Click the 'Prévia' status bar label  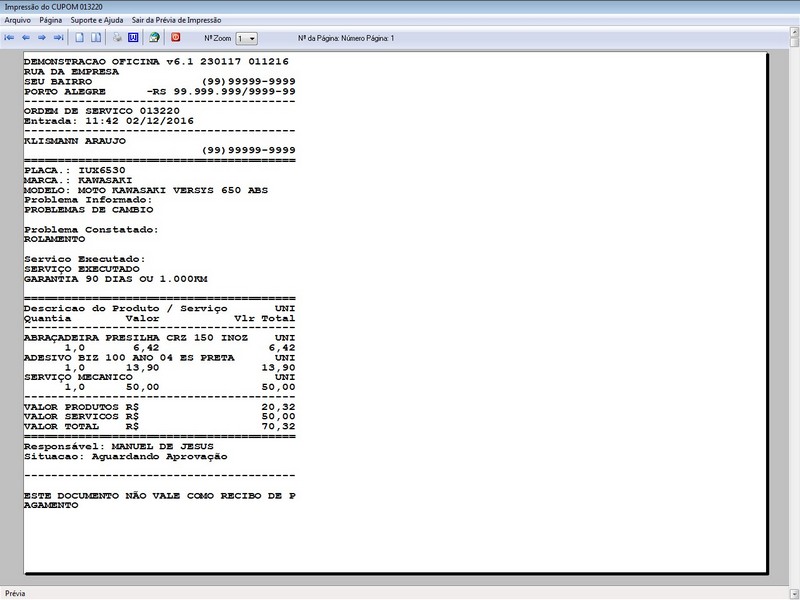coord(15,593)
